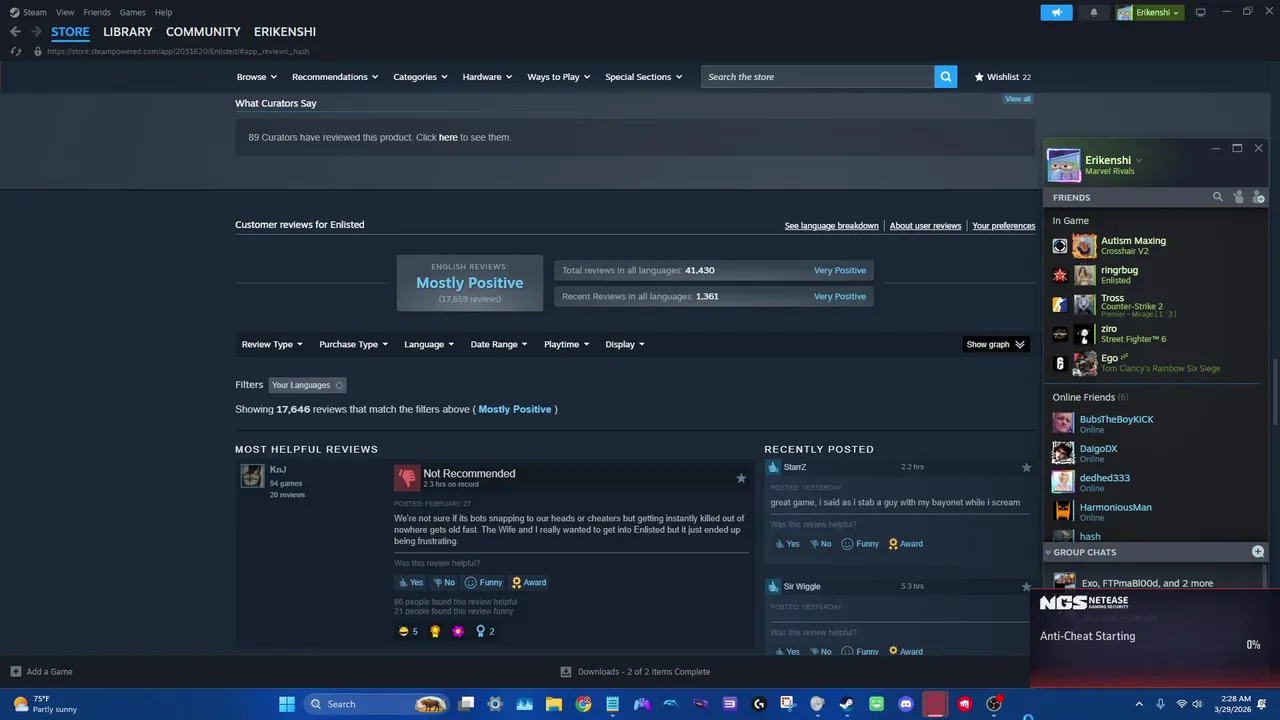
Task: Open the View menu
Action: 65,12
